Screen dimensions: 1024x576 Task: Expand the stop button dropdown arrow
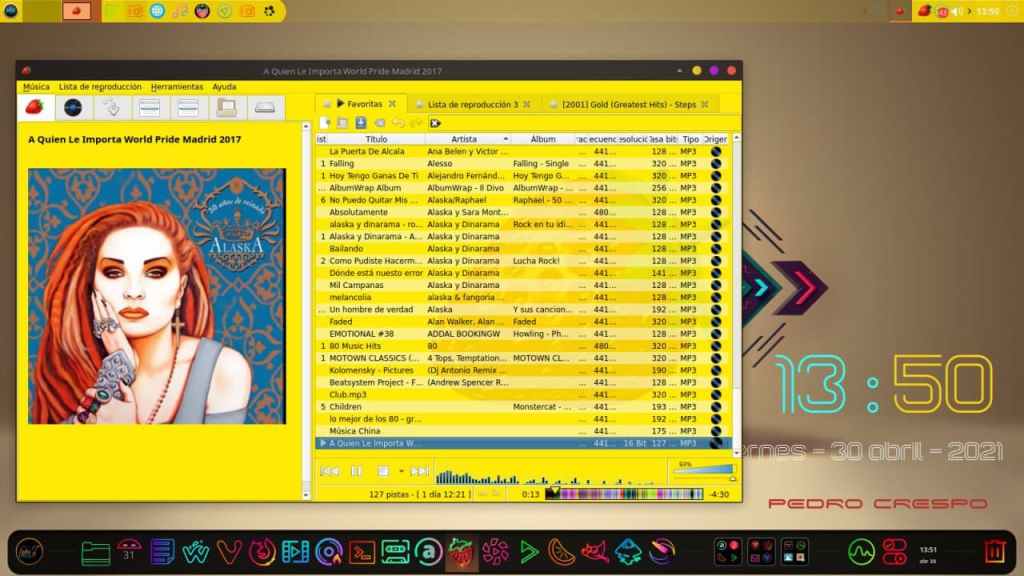(401, 471)
